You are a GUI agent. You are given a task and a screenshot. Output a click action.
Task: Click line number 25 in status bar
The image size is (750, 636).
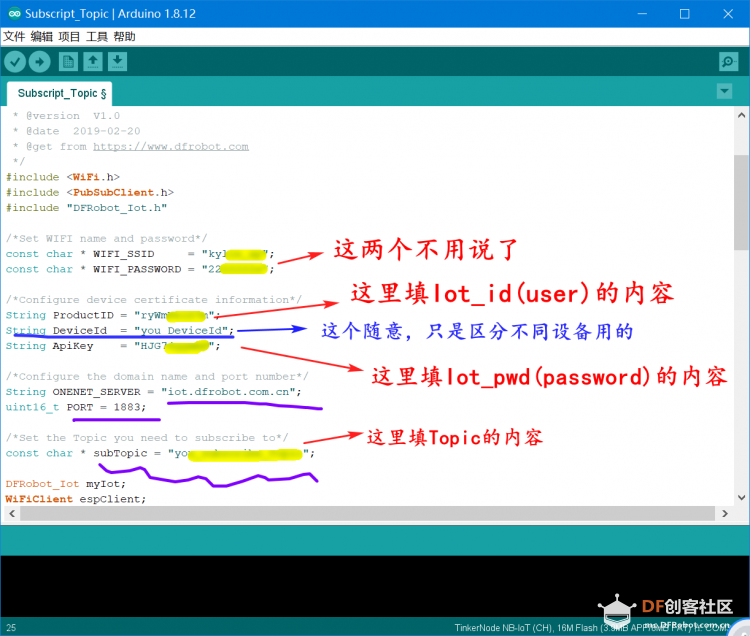pos(11,627)
